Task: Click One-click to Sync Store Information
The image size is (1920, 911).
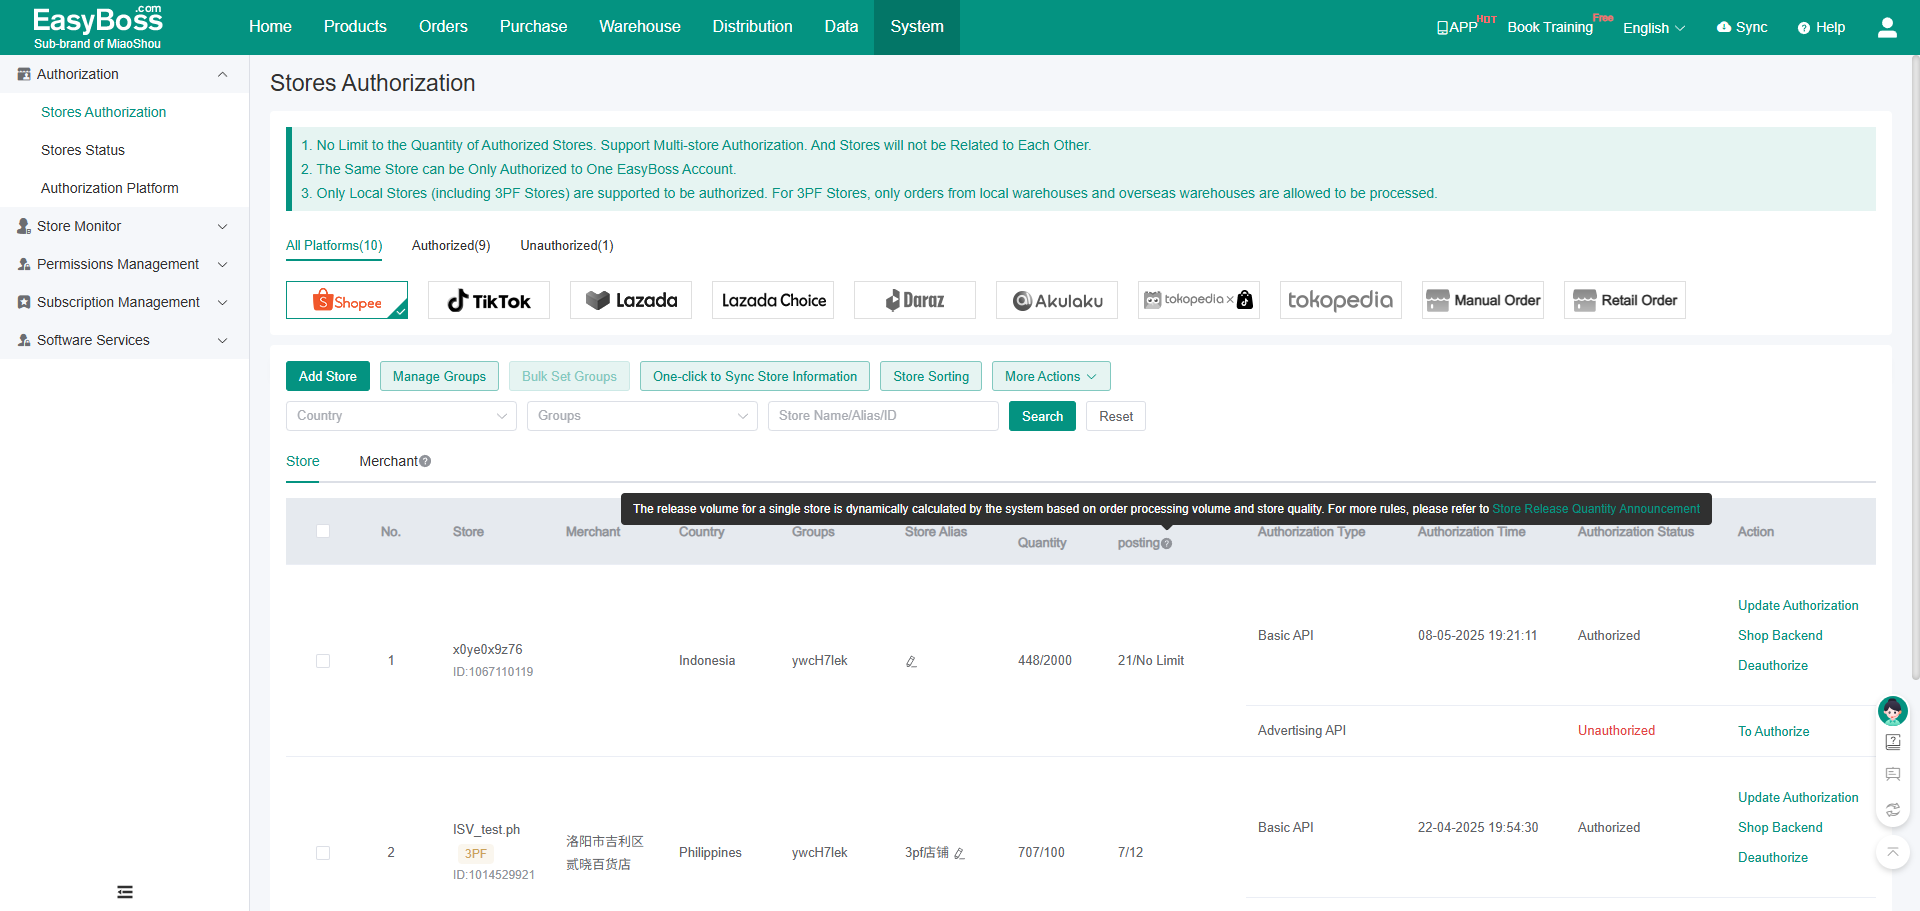Action: pyautogui.click(x=755, y=376)
